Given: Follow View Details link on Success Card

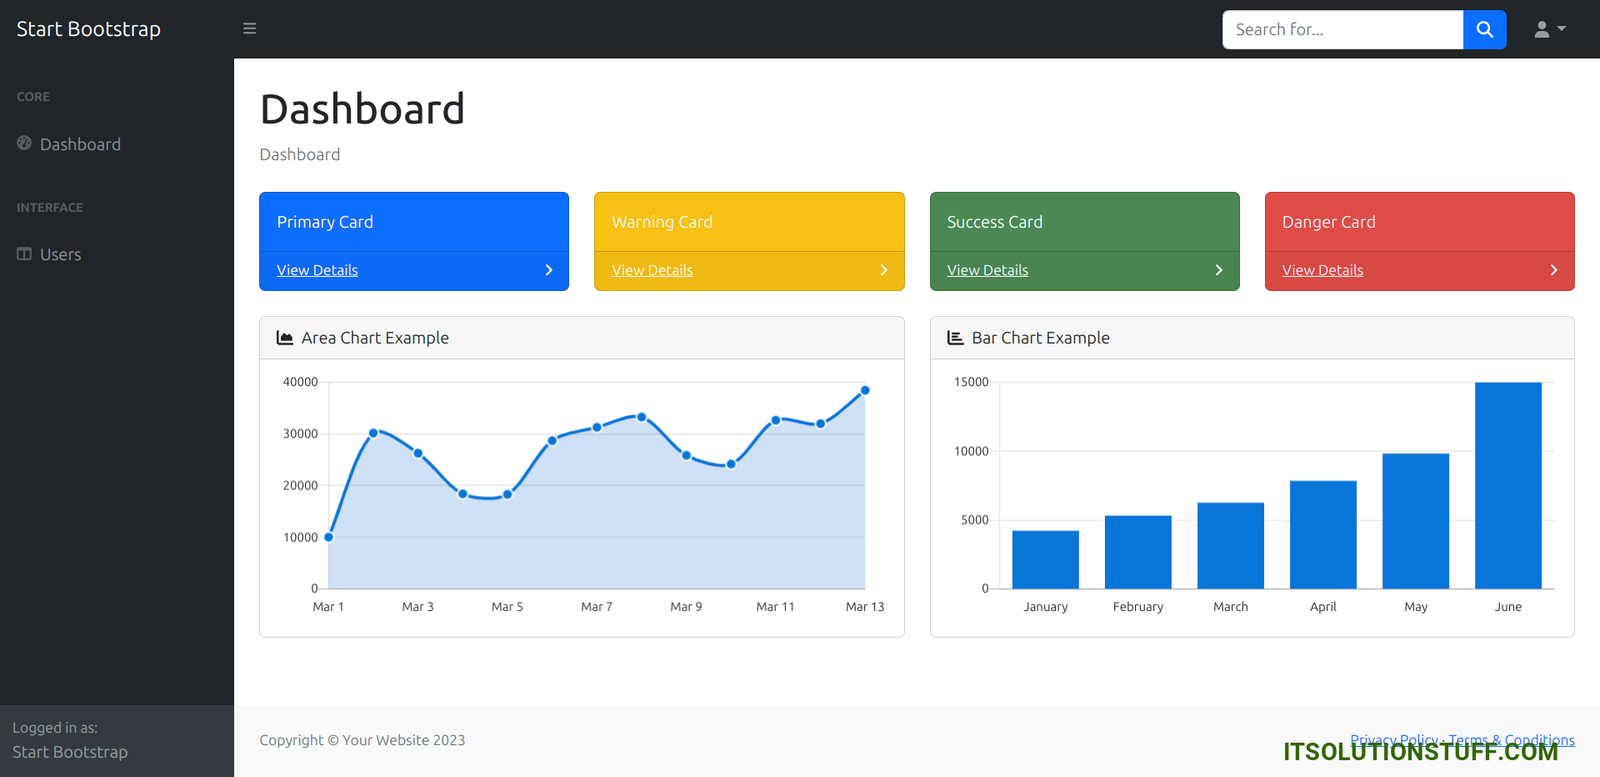Looking at the screenshot, I should click(x=987, y=270).
